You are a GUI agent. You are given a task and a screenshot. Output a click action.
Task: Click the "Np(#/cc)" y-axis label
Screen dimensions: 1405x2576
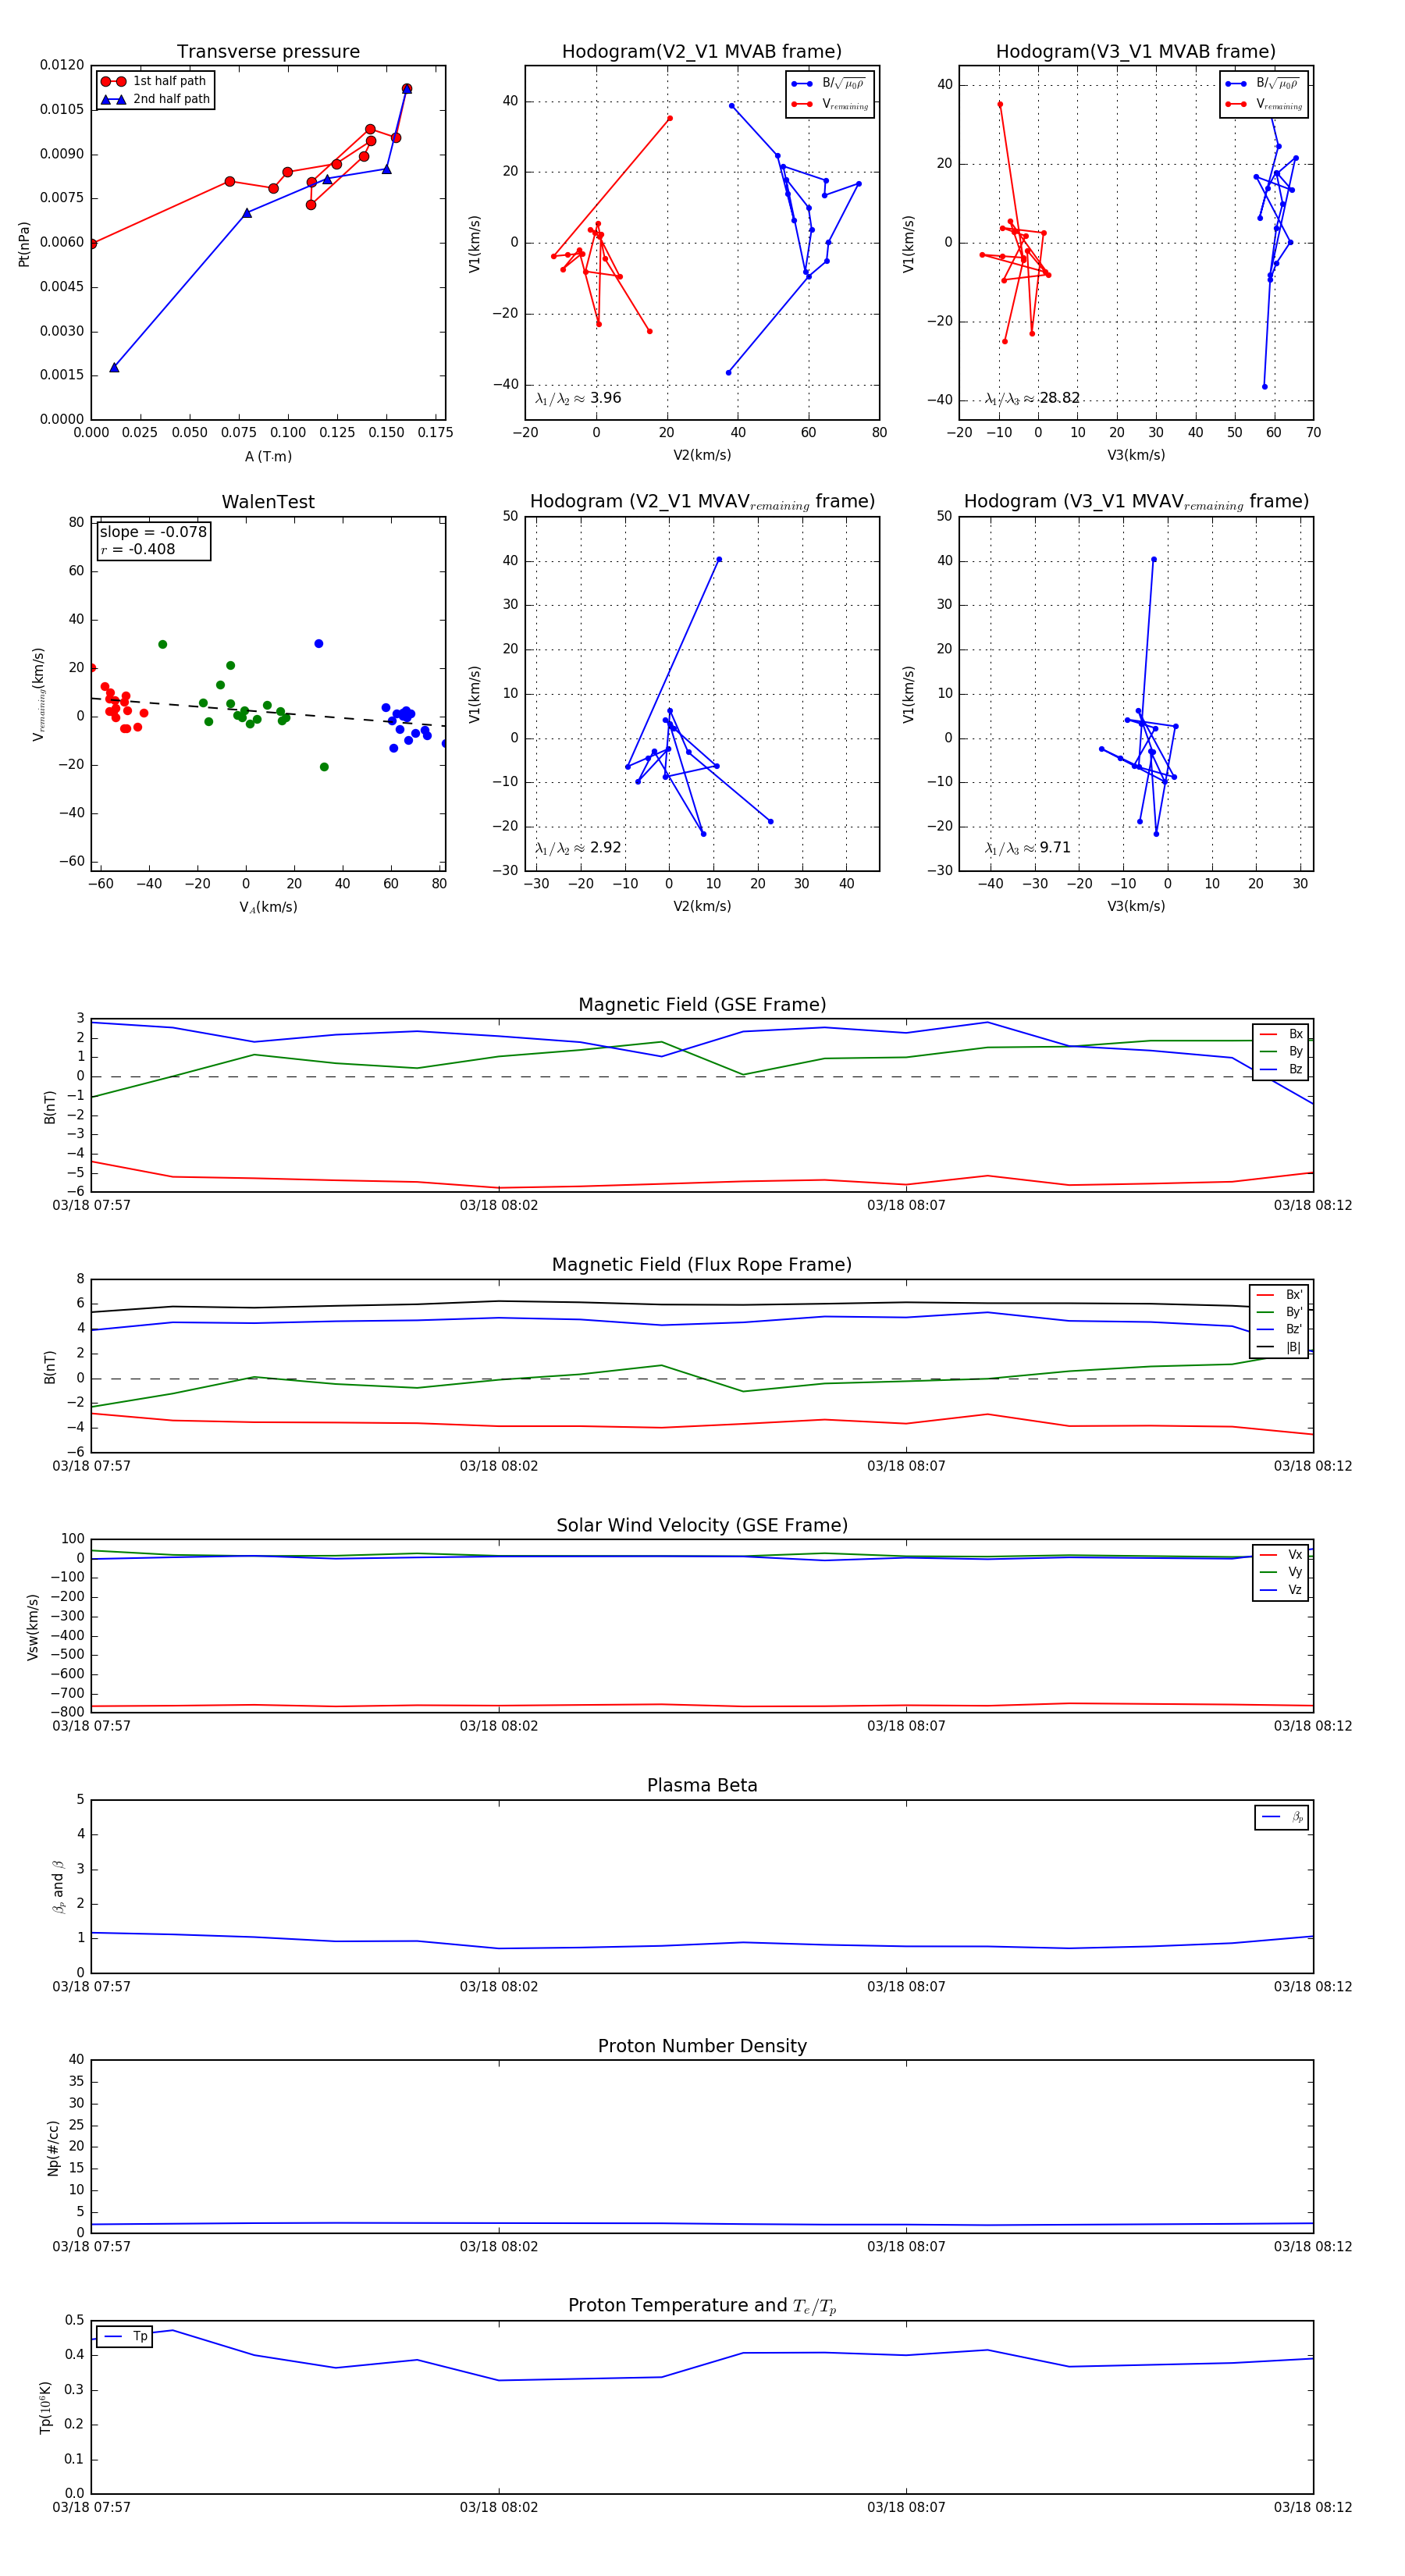point(53,2148)
